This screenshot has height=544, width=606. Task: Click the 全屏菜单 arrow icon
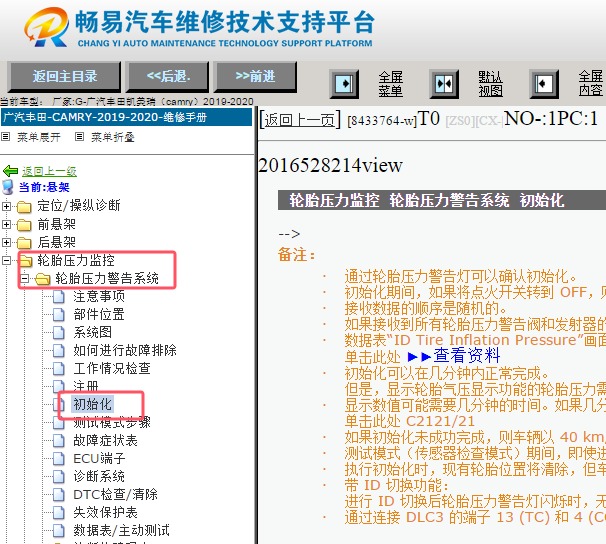[x=344, y=83]
